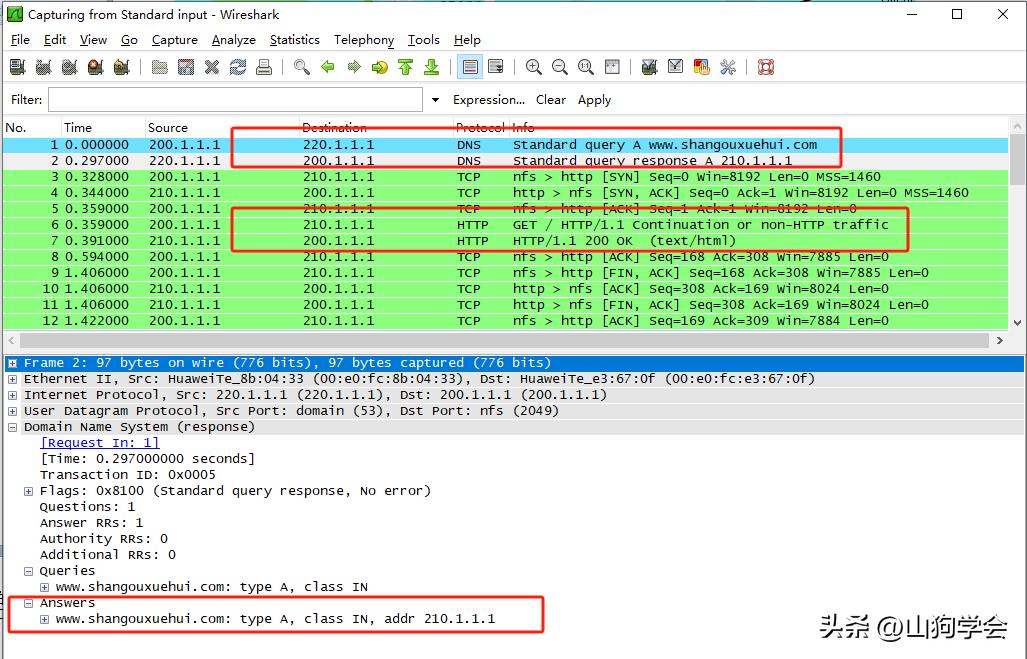The image size is (1027, 659).
Task: Collapse the Answers section
Action: click(29, 603)
